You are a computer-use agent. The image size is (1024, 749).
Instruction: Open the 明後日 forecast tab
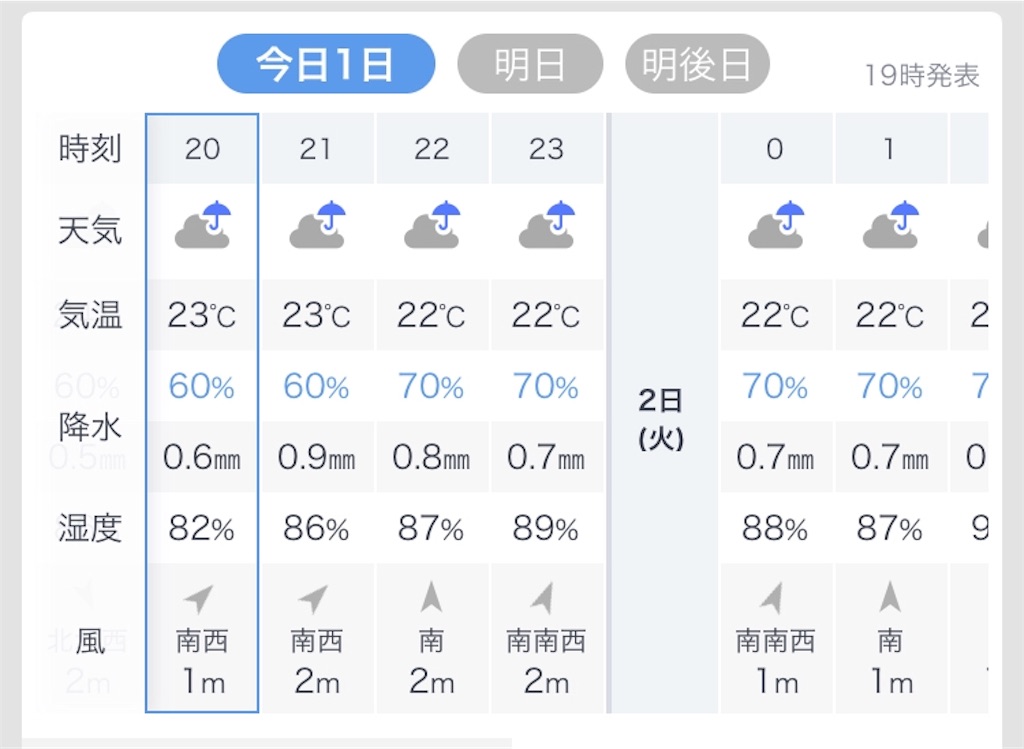(x=696, y=63)
